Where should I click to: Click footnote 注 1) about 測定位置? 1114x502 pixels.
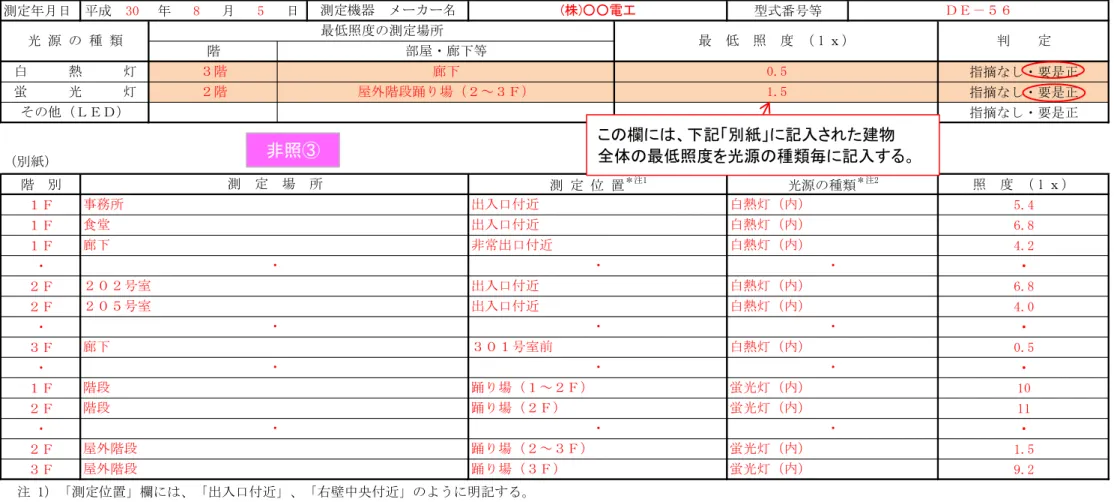[x=272, y=492]
